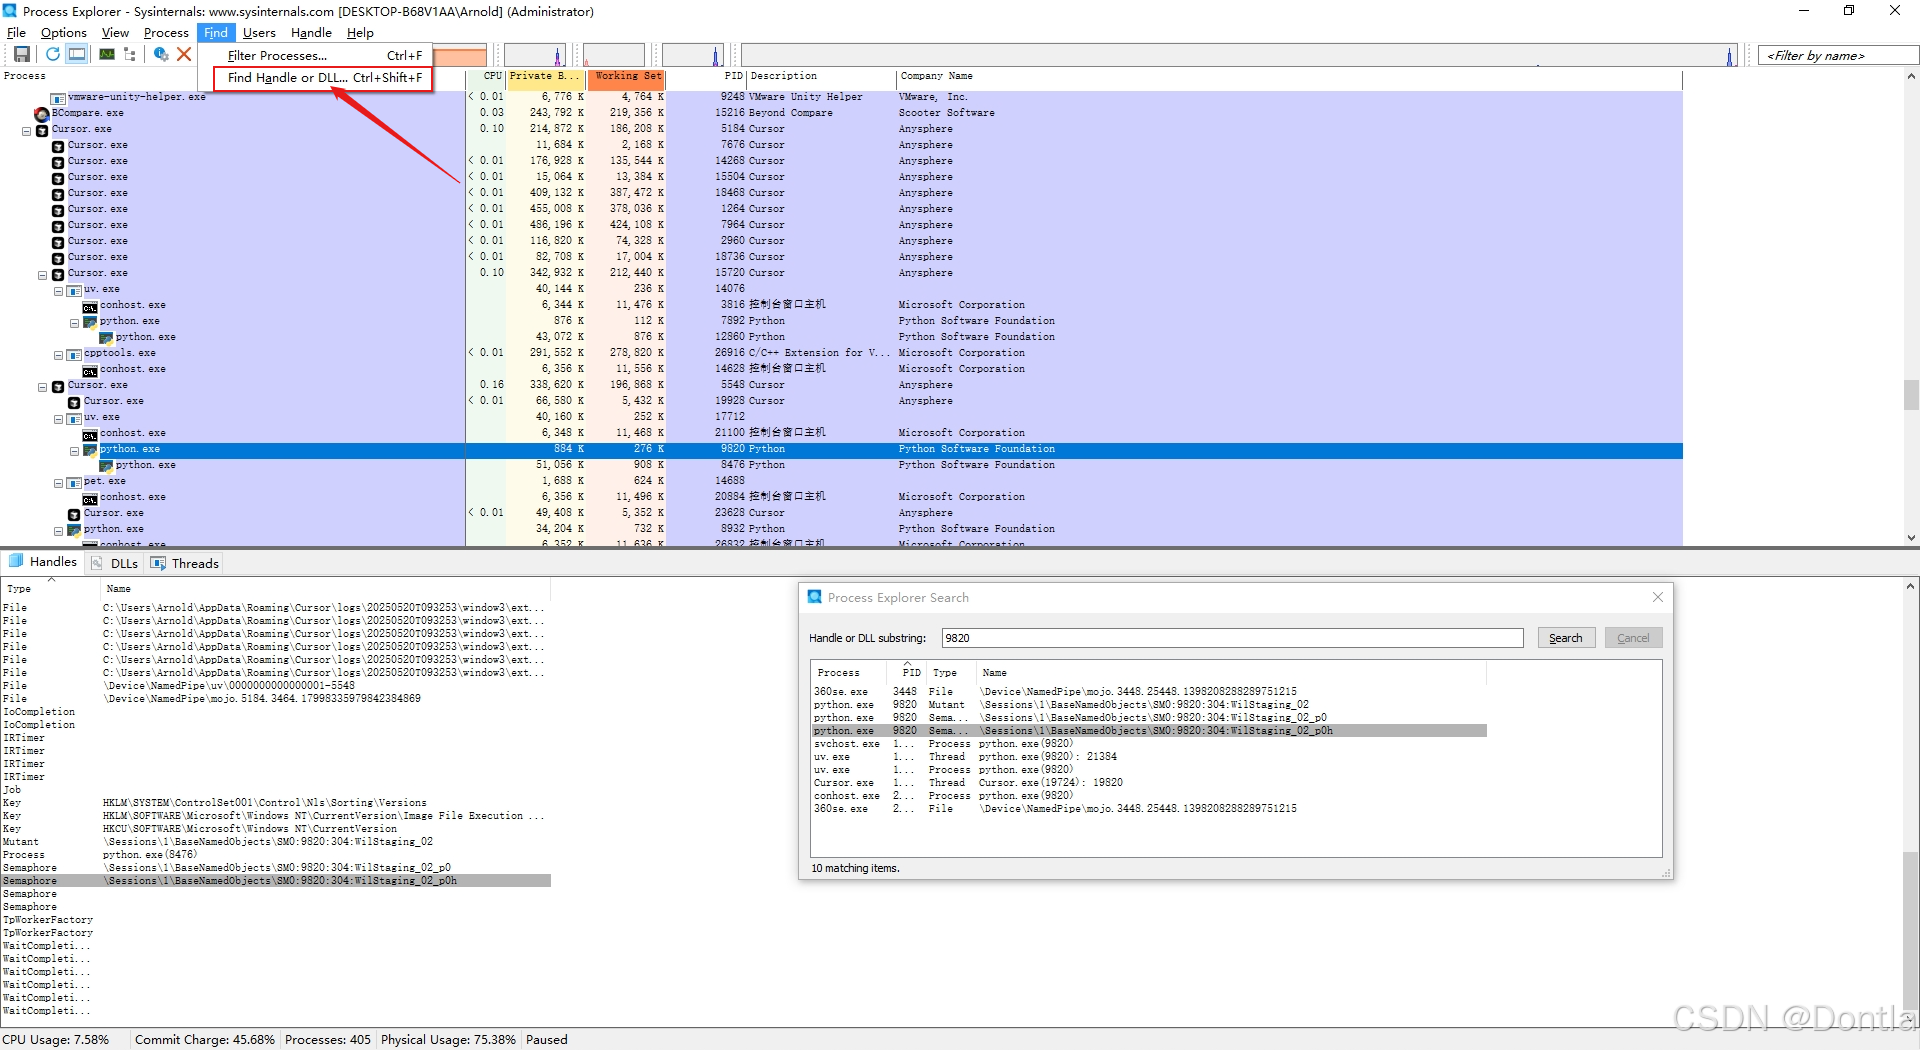Open the Help menu
Image resolution: width=1920 pixels, height=1050 pixels.
360,33
